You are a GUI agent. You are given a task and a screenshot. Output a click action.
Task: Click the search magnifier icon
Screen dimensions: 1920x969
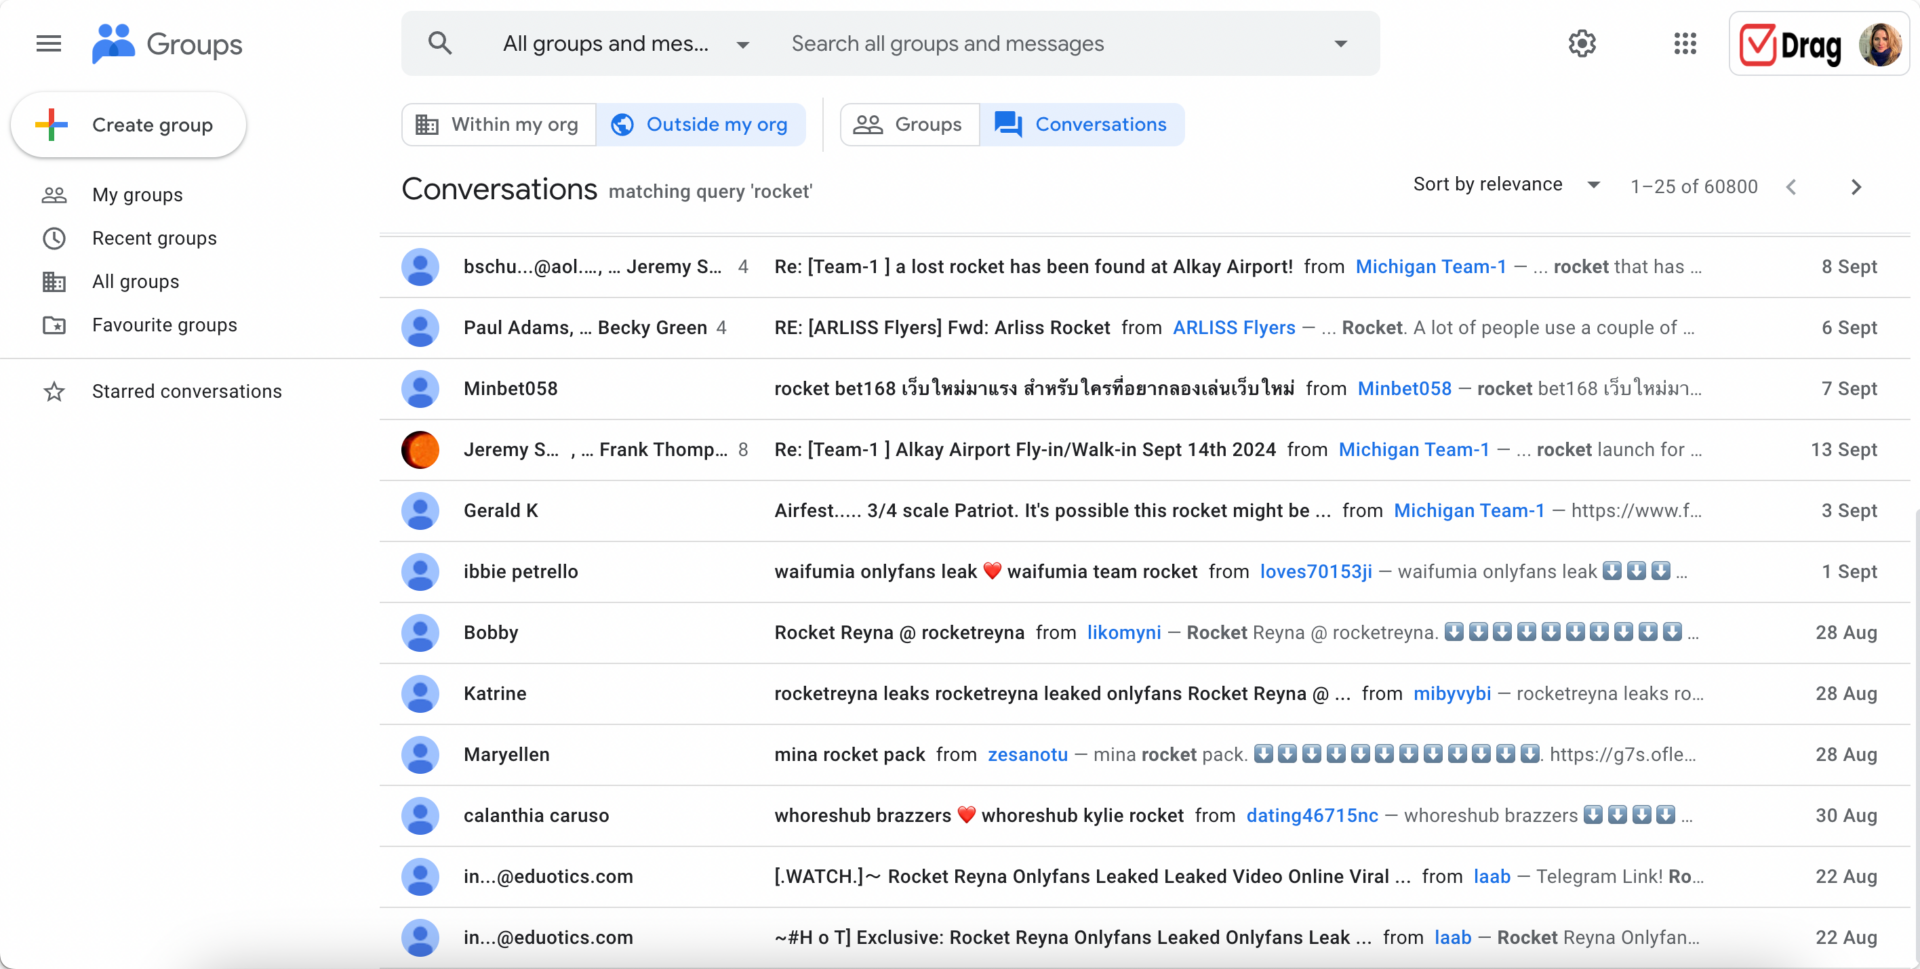click(x=440, y=43)
